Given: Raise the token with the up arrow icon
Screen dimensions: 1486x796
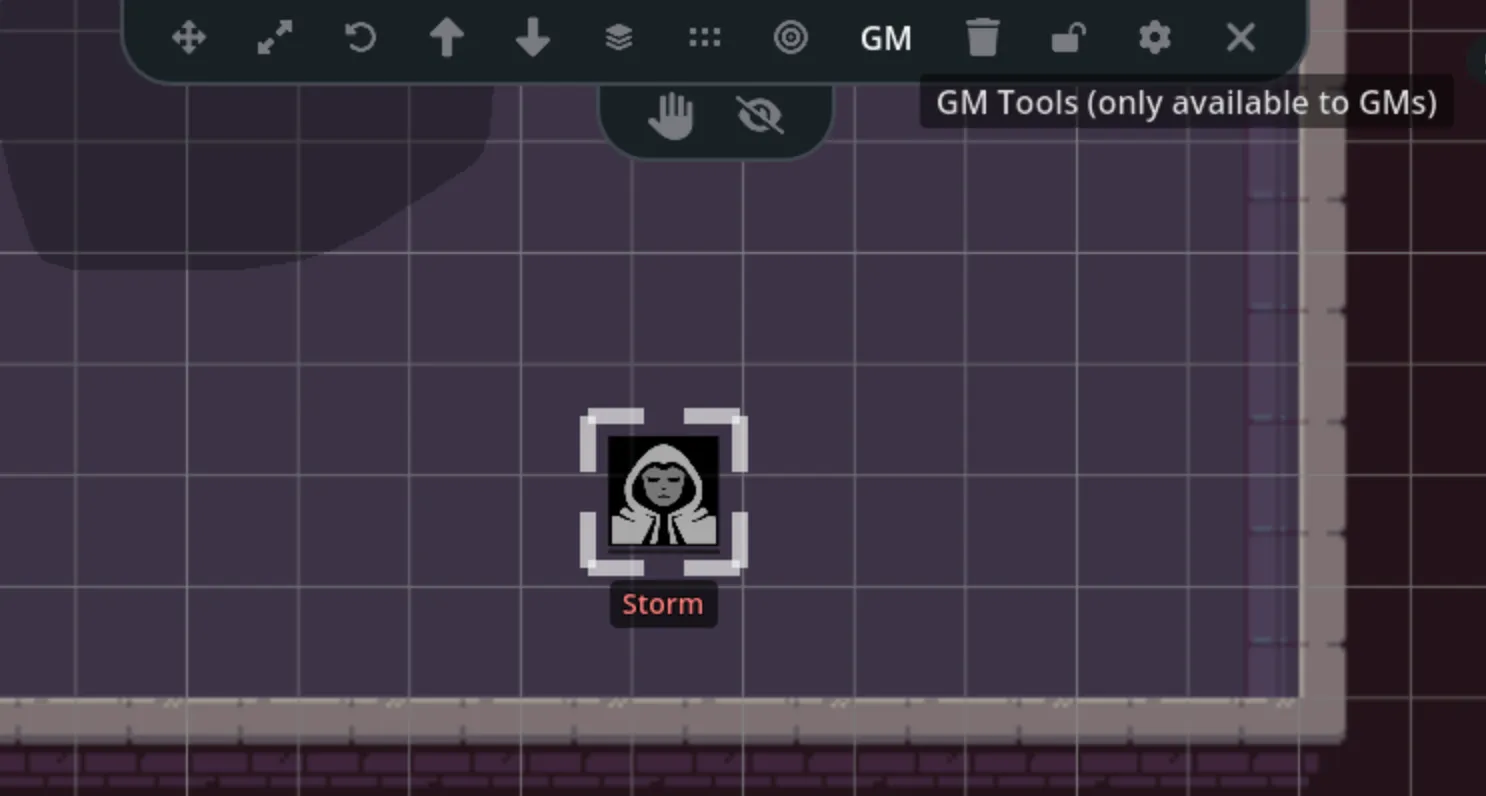Looking at the screenshot, I should 447,38.
